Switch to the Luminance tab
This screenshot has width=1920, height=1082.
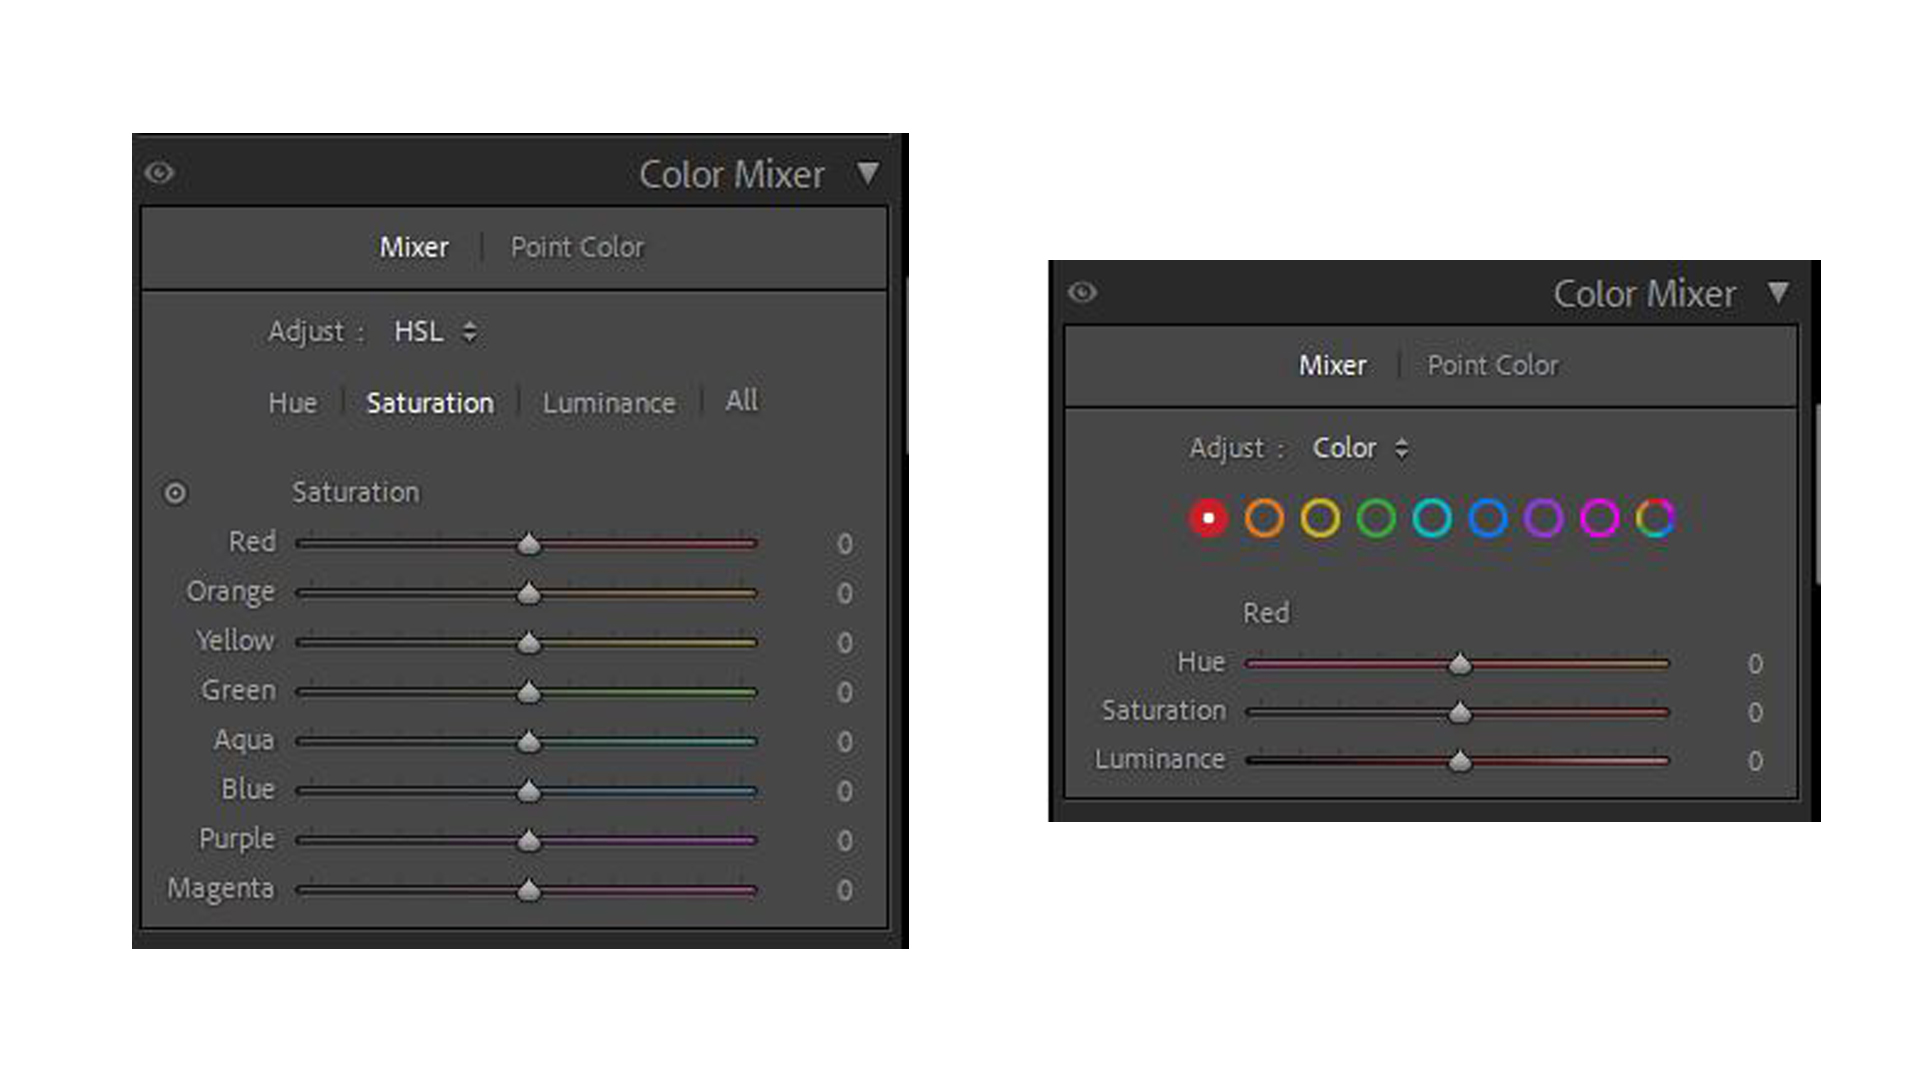click(x=608, y=403)
